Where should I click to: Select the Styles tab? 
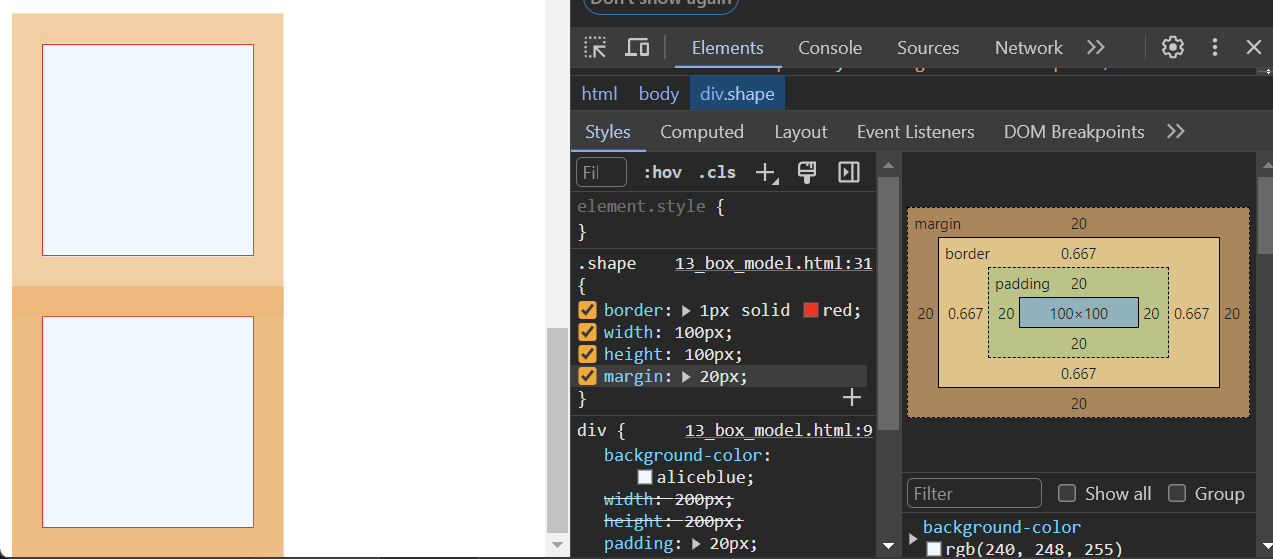point(608,131)
